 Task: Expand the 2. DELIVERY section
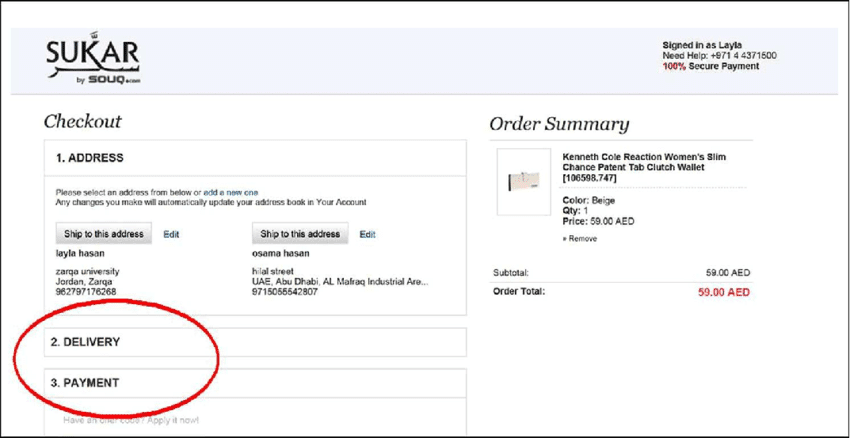tap(255, 342)
